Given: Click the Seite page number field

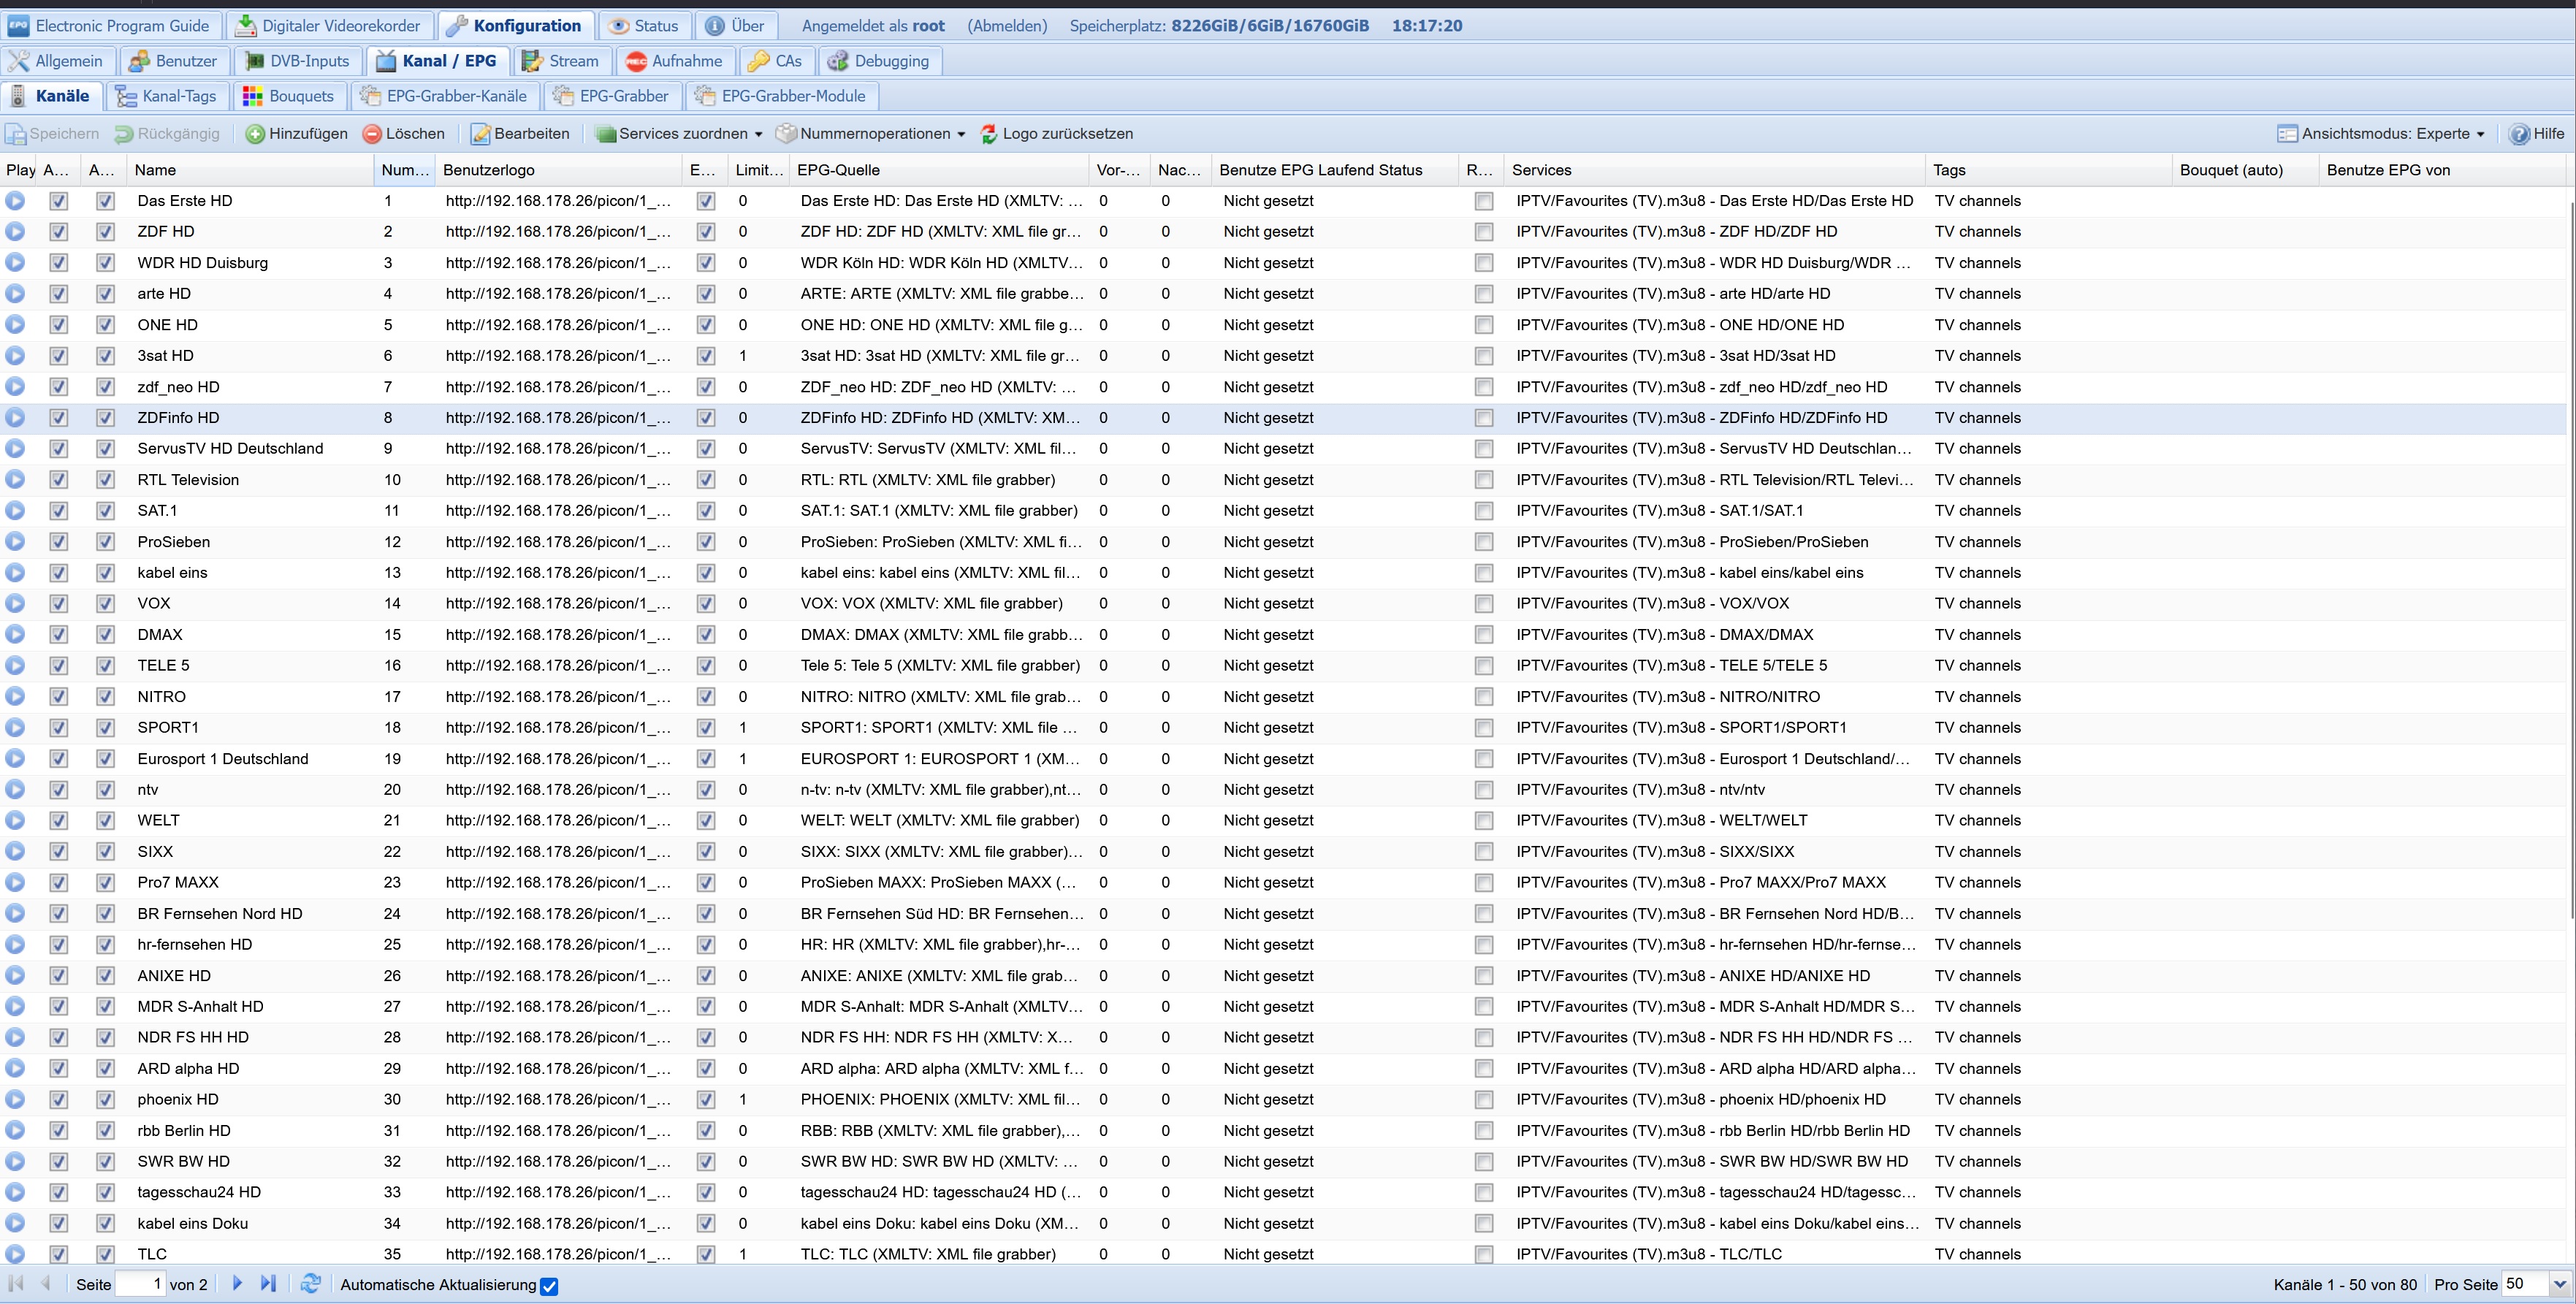Looking at the screenshot, I should pos(140,1284).
